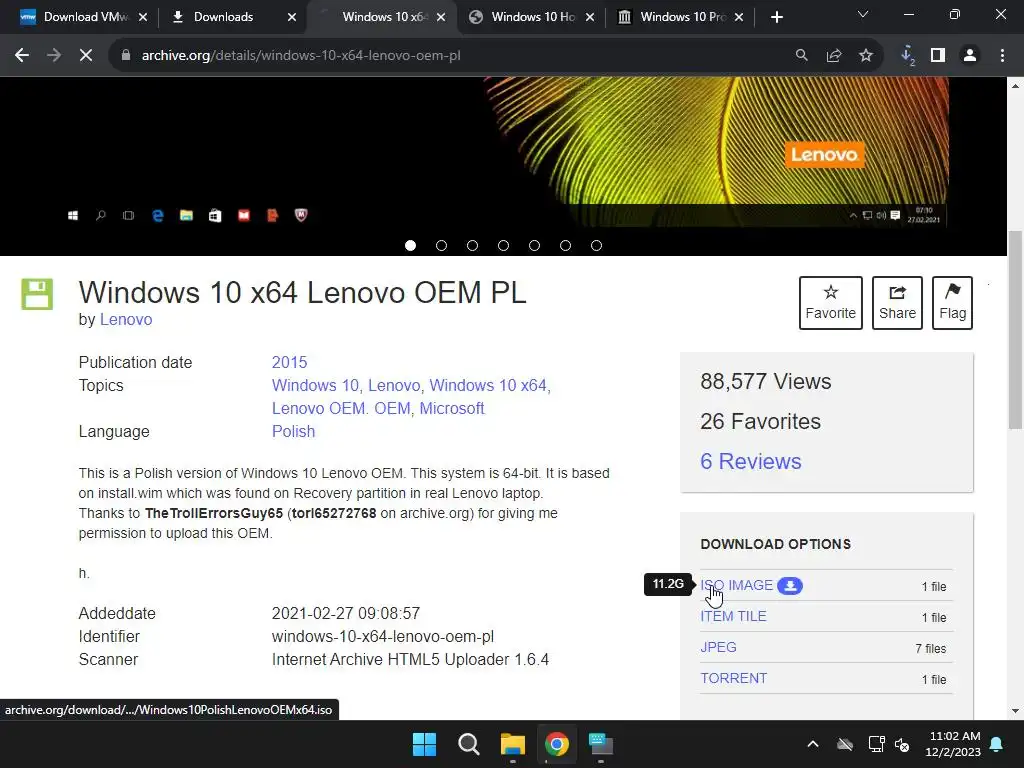The height and width of the screenshot is (768, 1024).
Task: Close the Download VMware tab
Action: tap(143, 17)
